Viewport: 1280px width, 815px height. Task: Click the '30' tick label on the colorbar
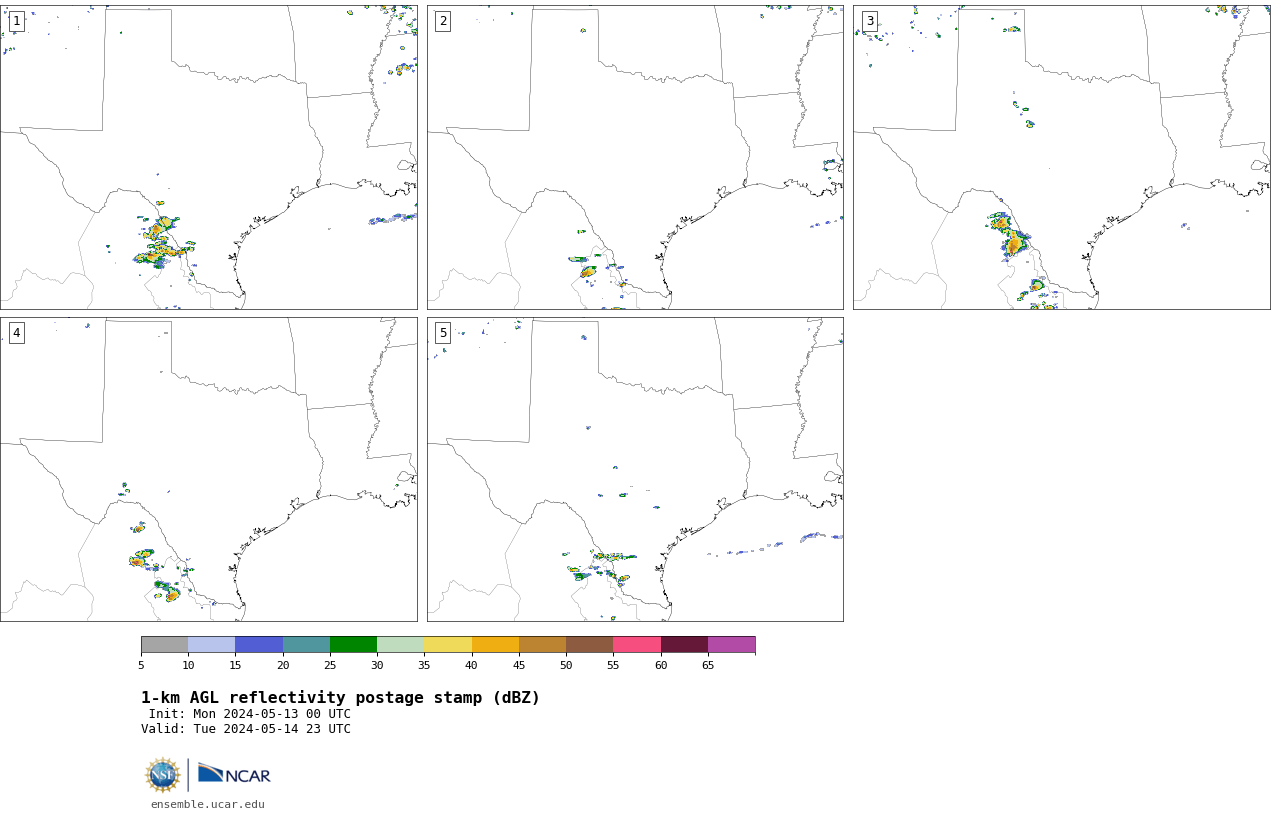(x=377, y=665)
